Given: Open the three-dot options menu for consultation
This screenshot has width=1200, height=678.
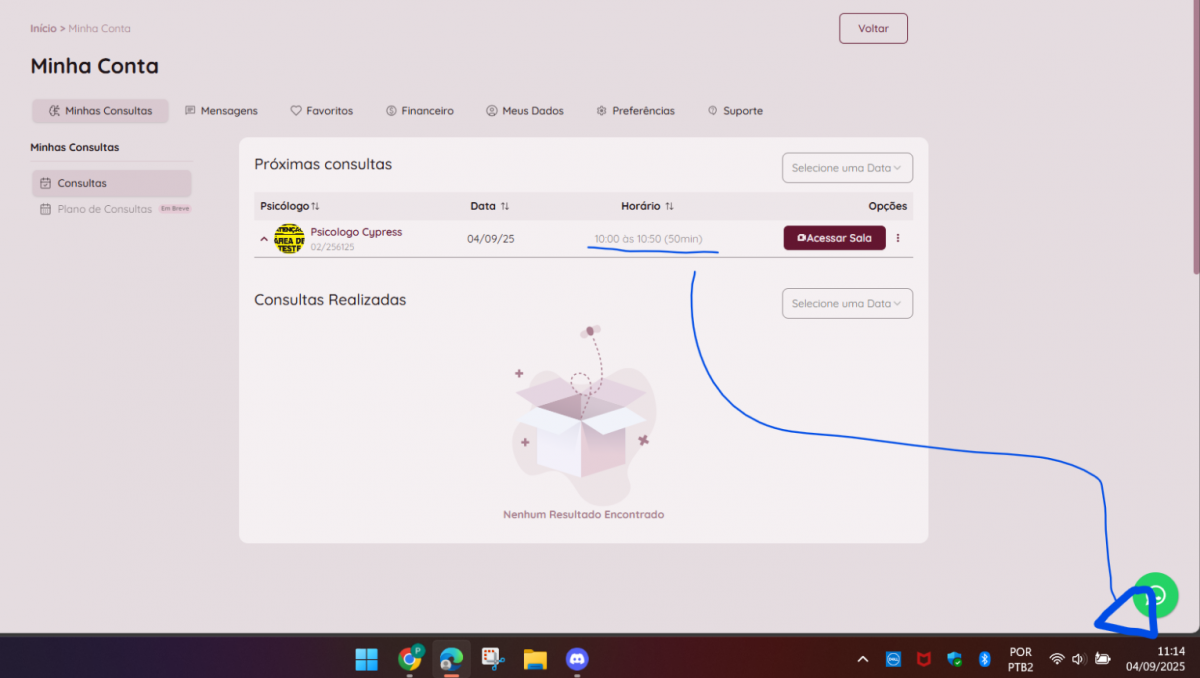Looking at the screenshot, I should [x=897, y=238].
